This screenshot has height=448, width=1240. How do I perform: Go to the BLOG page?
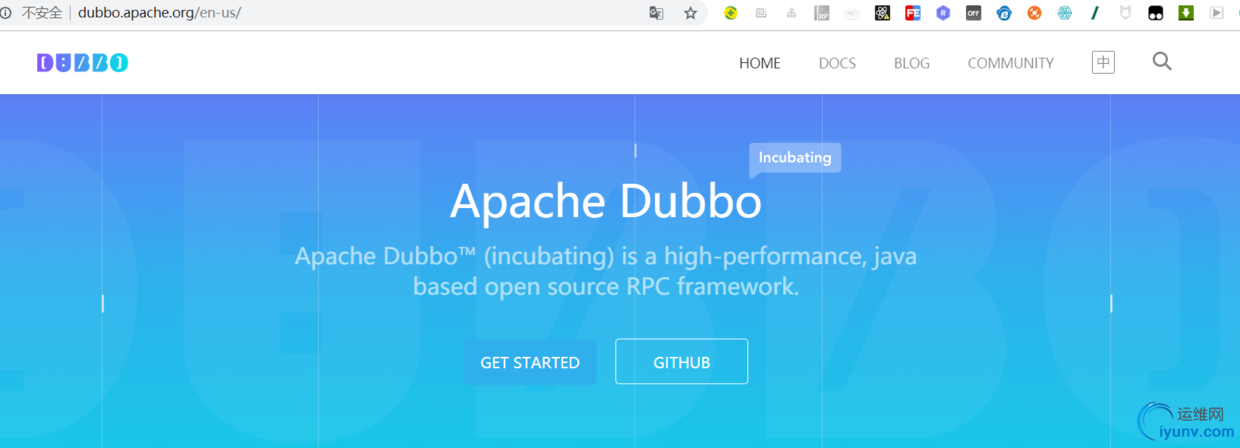tap(912, 63)
